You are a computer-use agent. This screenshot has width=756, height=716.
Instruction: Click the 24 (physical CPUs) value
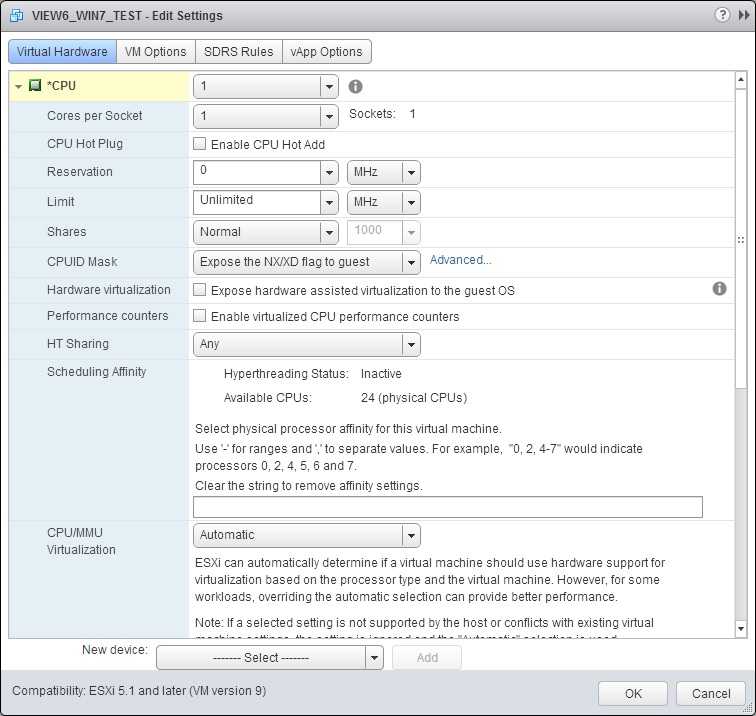pyautogui.click(x=414, y=398)
